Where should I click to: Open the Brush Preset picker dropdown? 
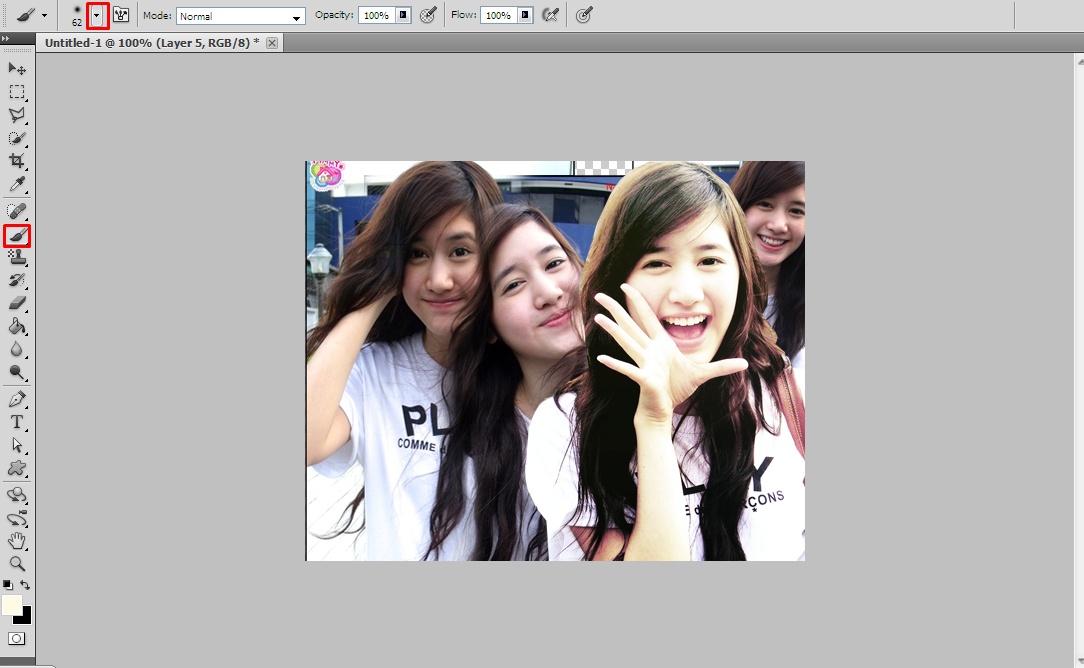[x=97, y=15]
